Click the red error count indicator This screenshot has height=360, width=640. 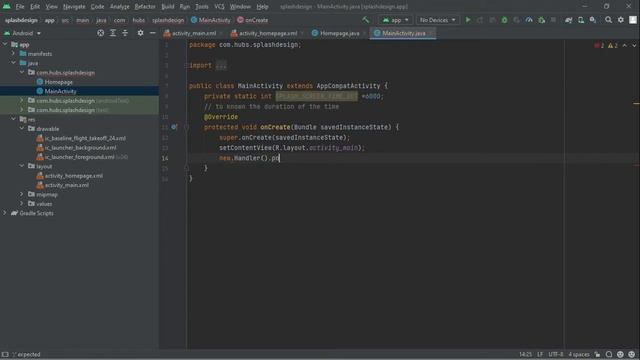click(x=599, y=45)
